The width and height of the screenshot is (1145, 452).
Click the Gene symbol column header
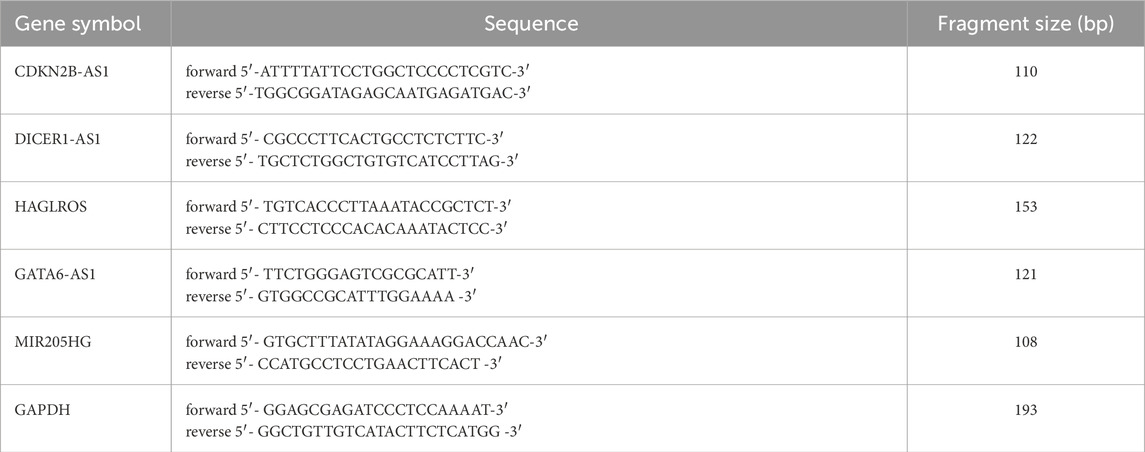[78, 23]
